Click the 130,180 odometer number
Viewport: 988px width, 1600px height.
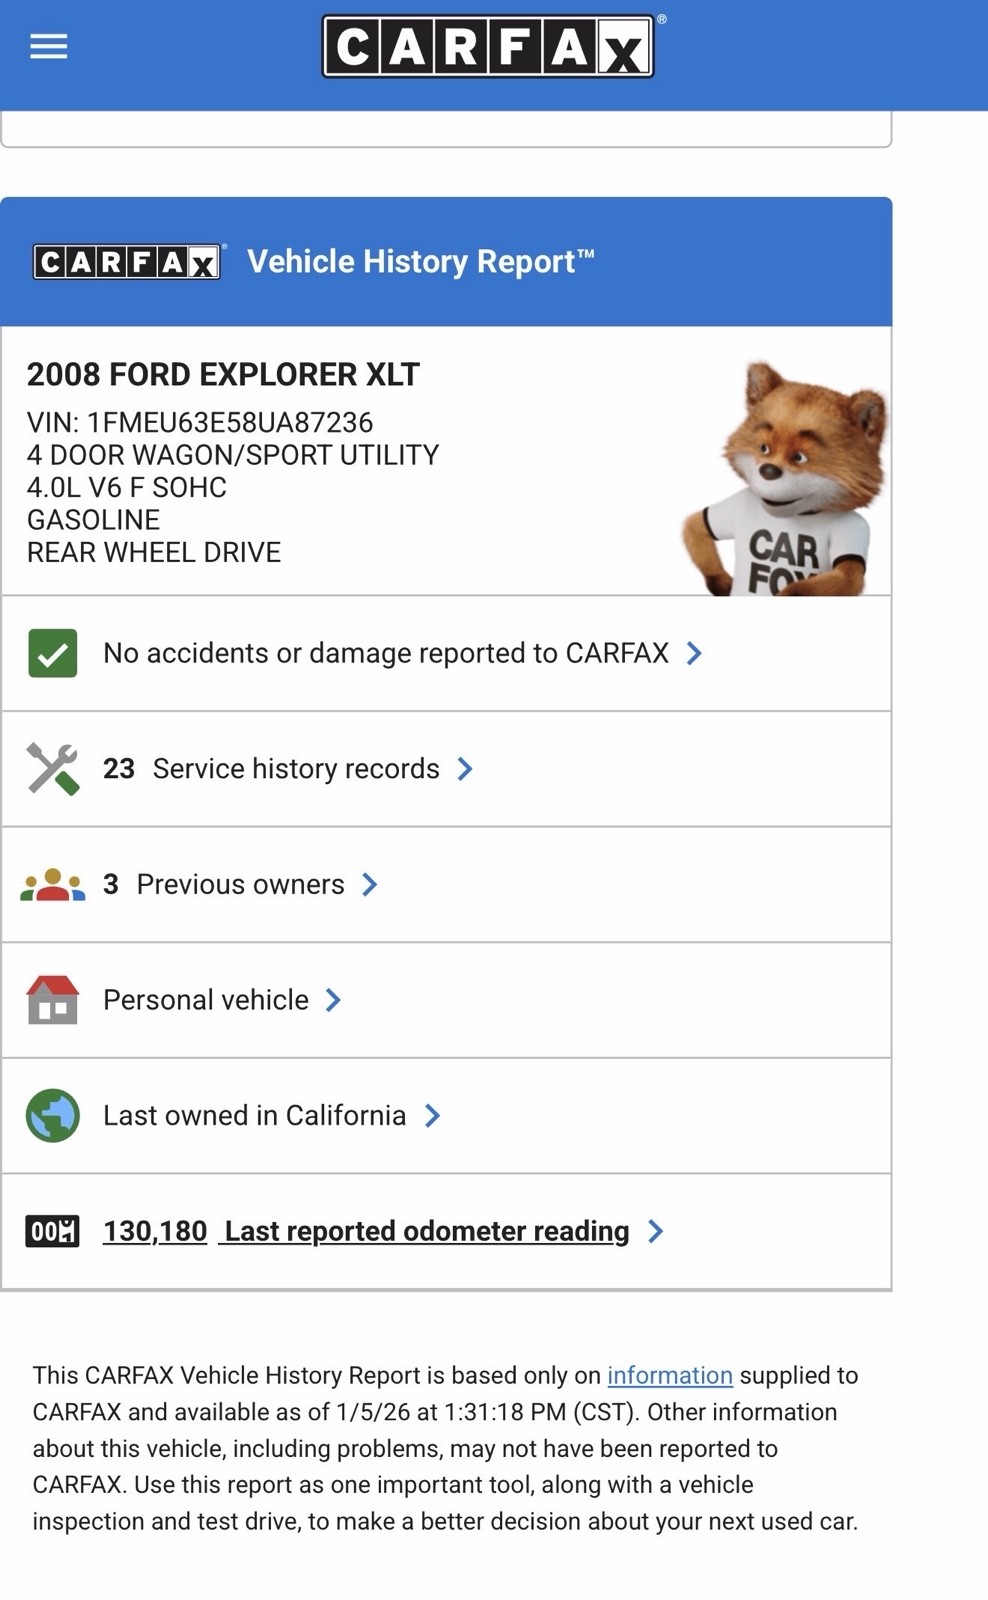point(155,1231)
